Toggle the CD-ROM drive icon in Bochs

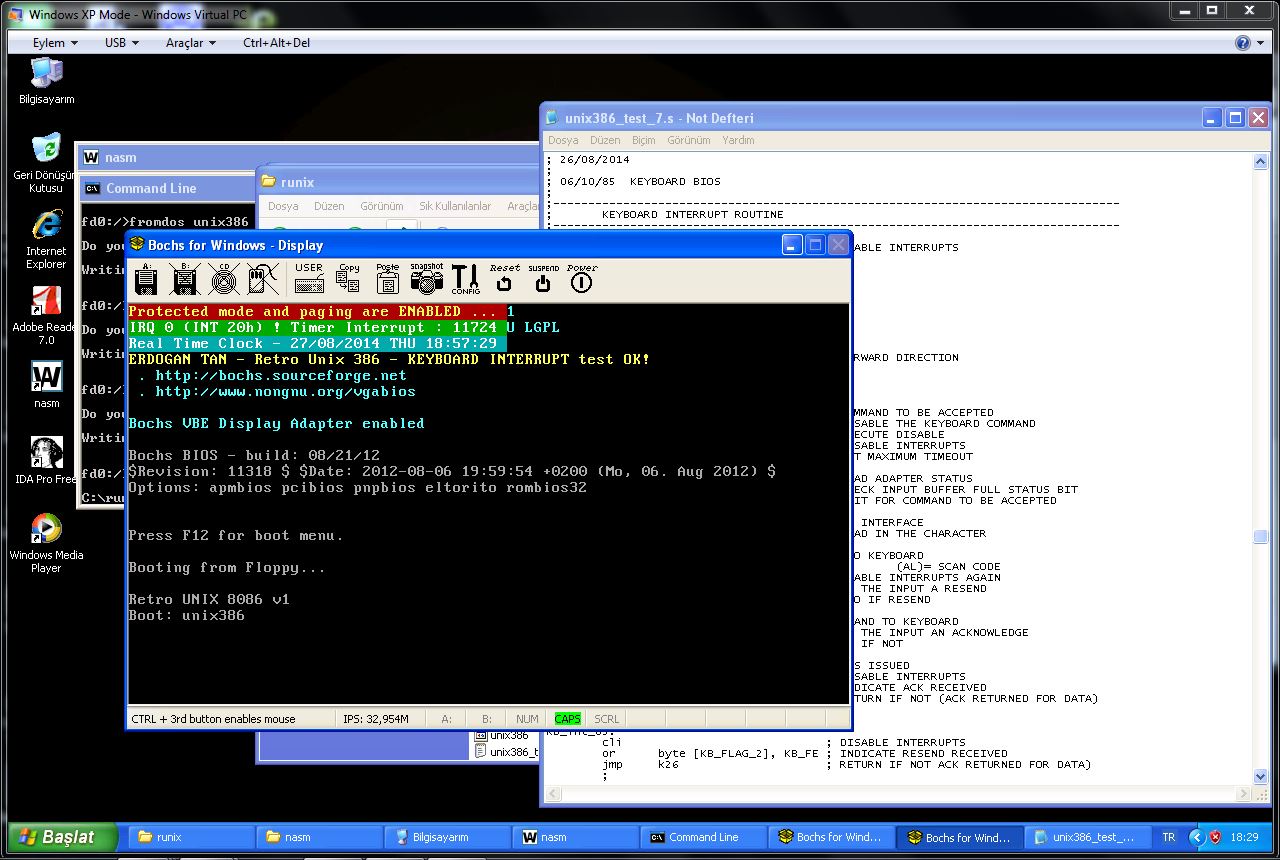pyautogui.click(x=225, y=279)
